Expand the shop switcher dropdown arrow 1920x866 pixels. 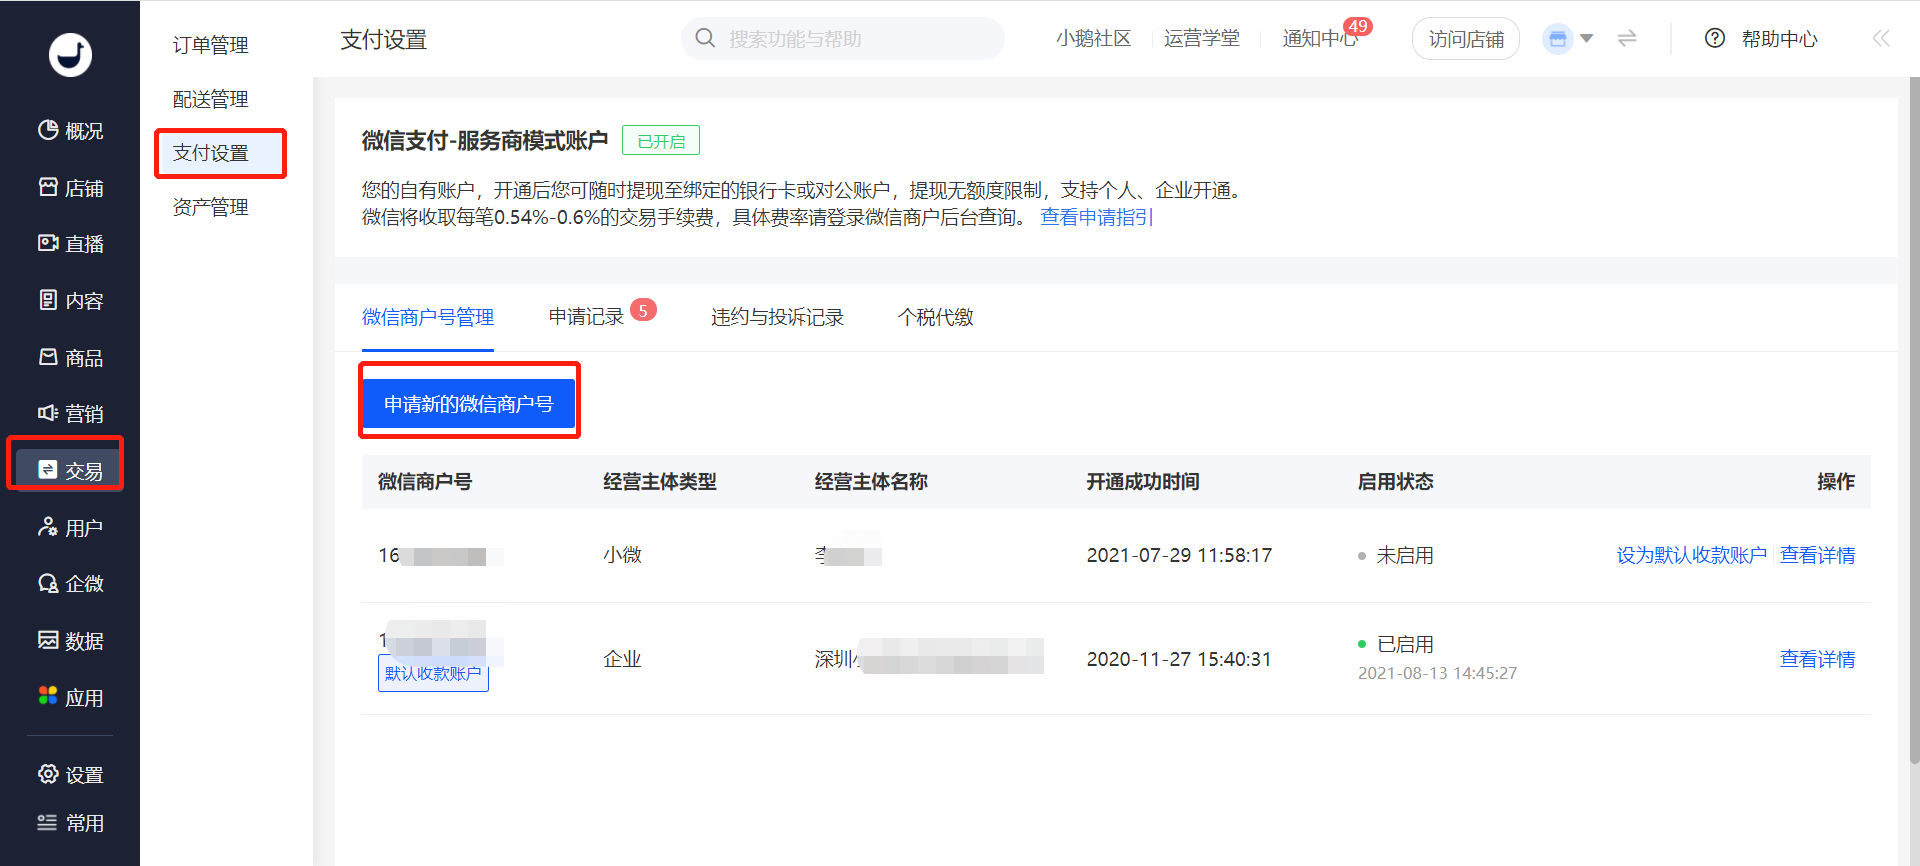1586,39
